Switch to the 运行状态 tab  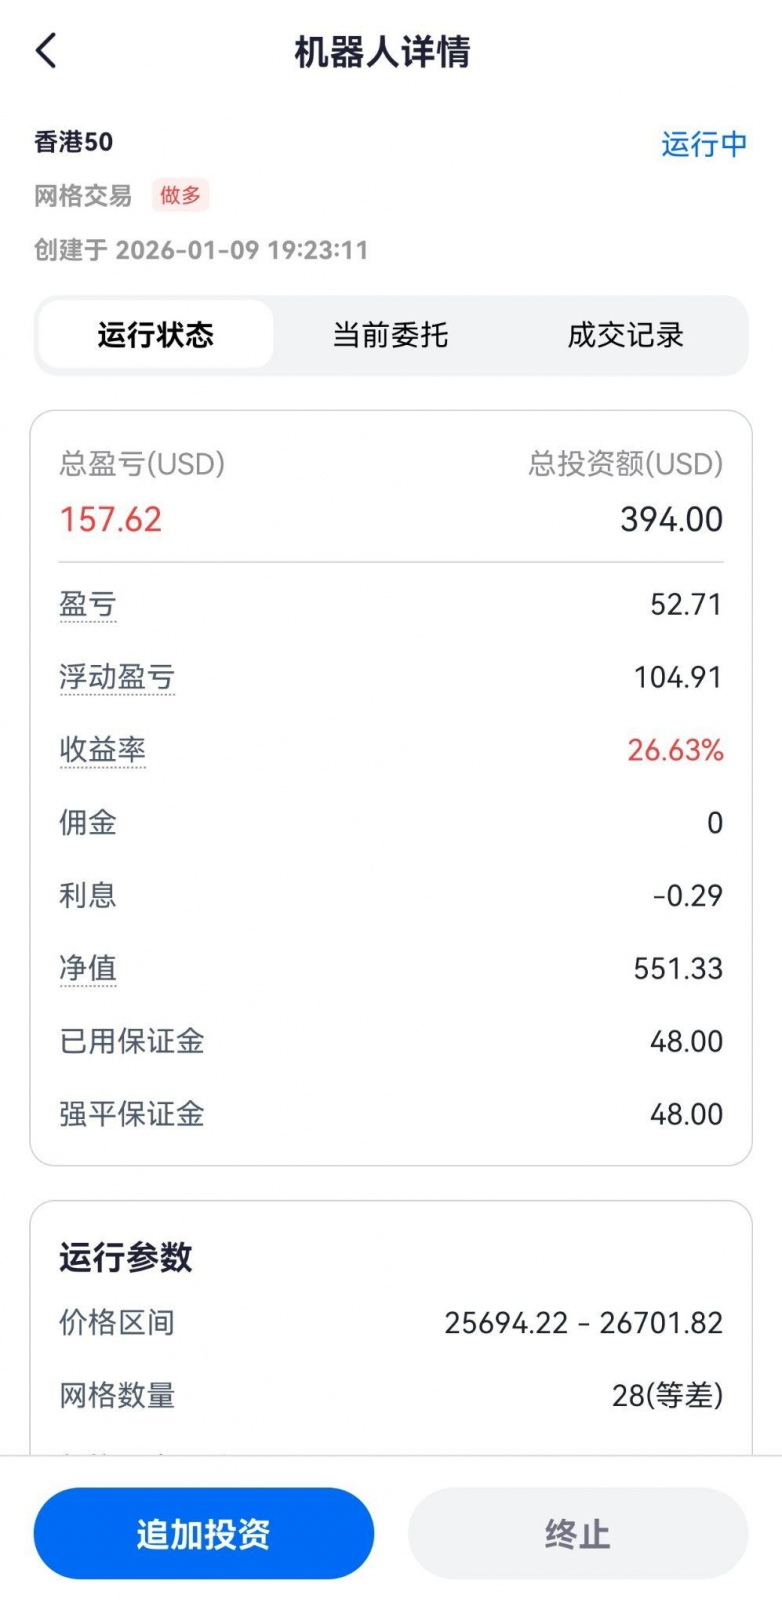(156, 335)
